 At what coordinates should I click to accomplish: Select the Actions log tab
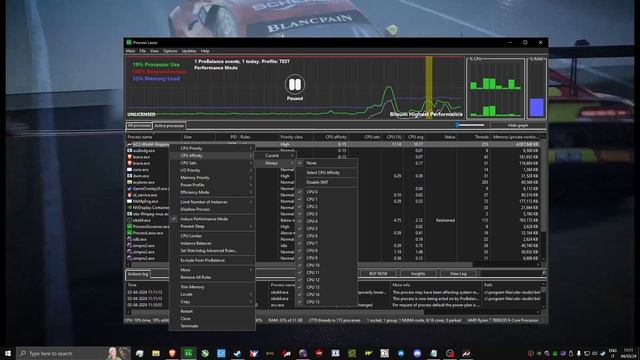click(138, 274)
